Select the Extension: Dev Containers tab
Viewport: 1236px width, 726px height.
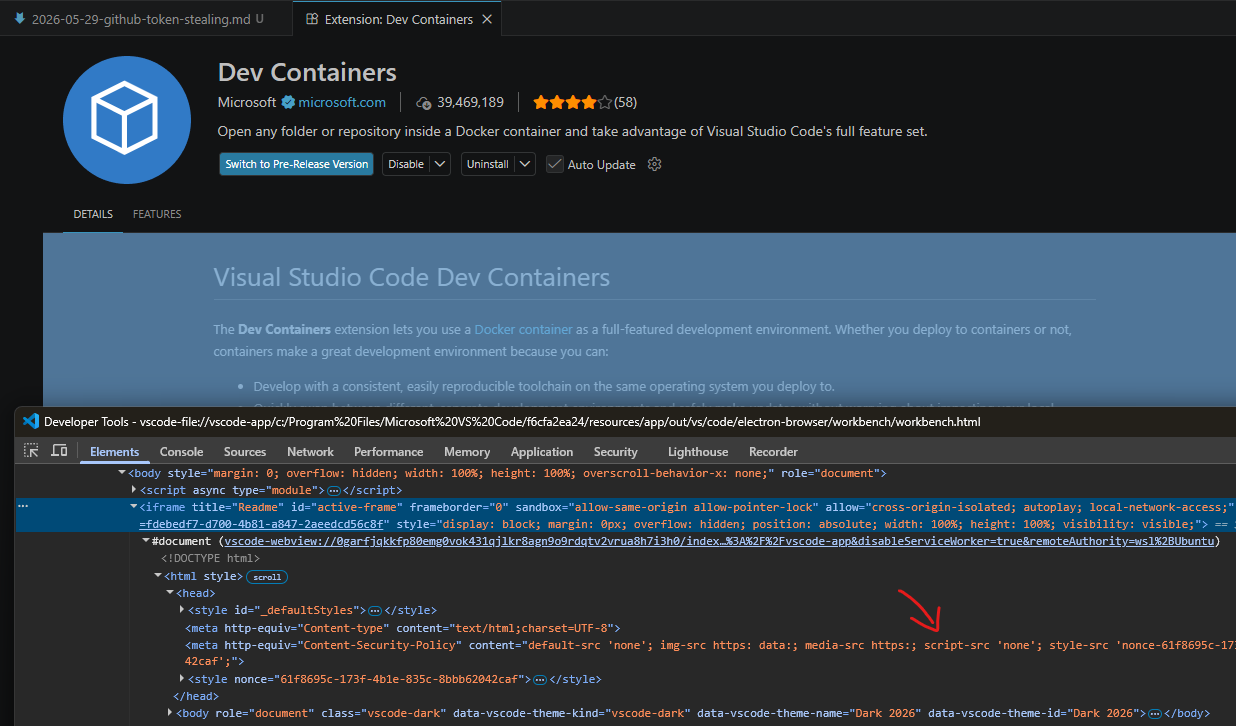tap(398, 19)
